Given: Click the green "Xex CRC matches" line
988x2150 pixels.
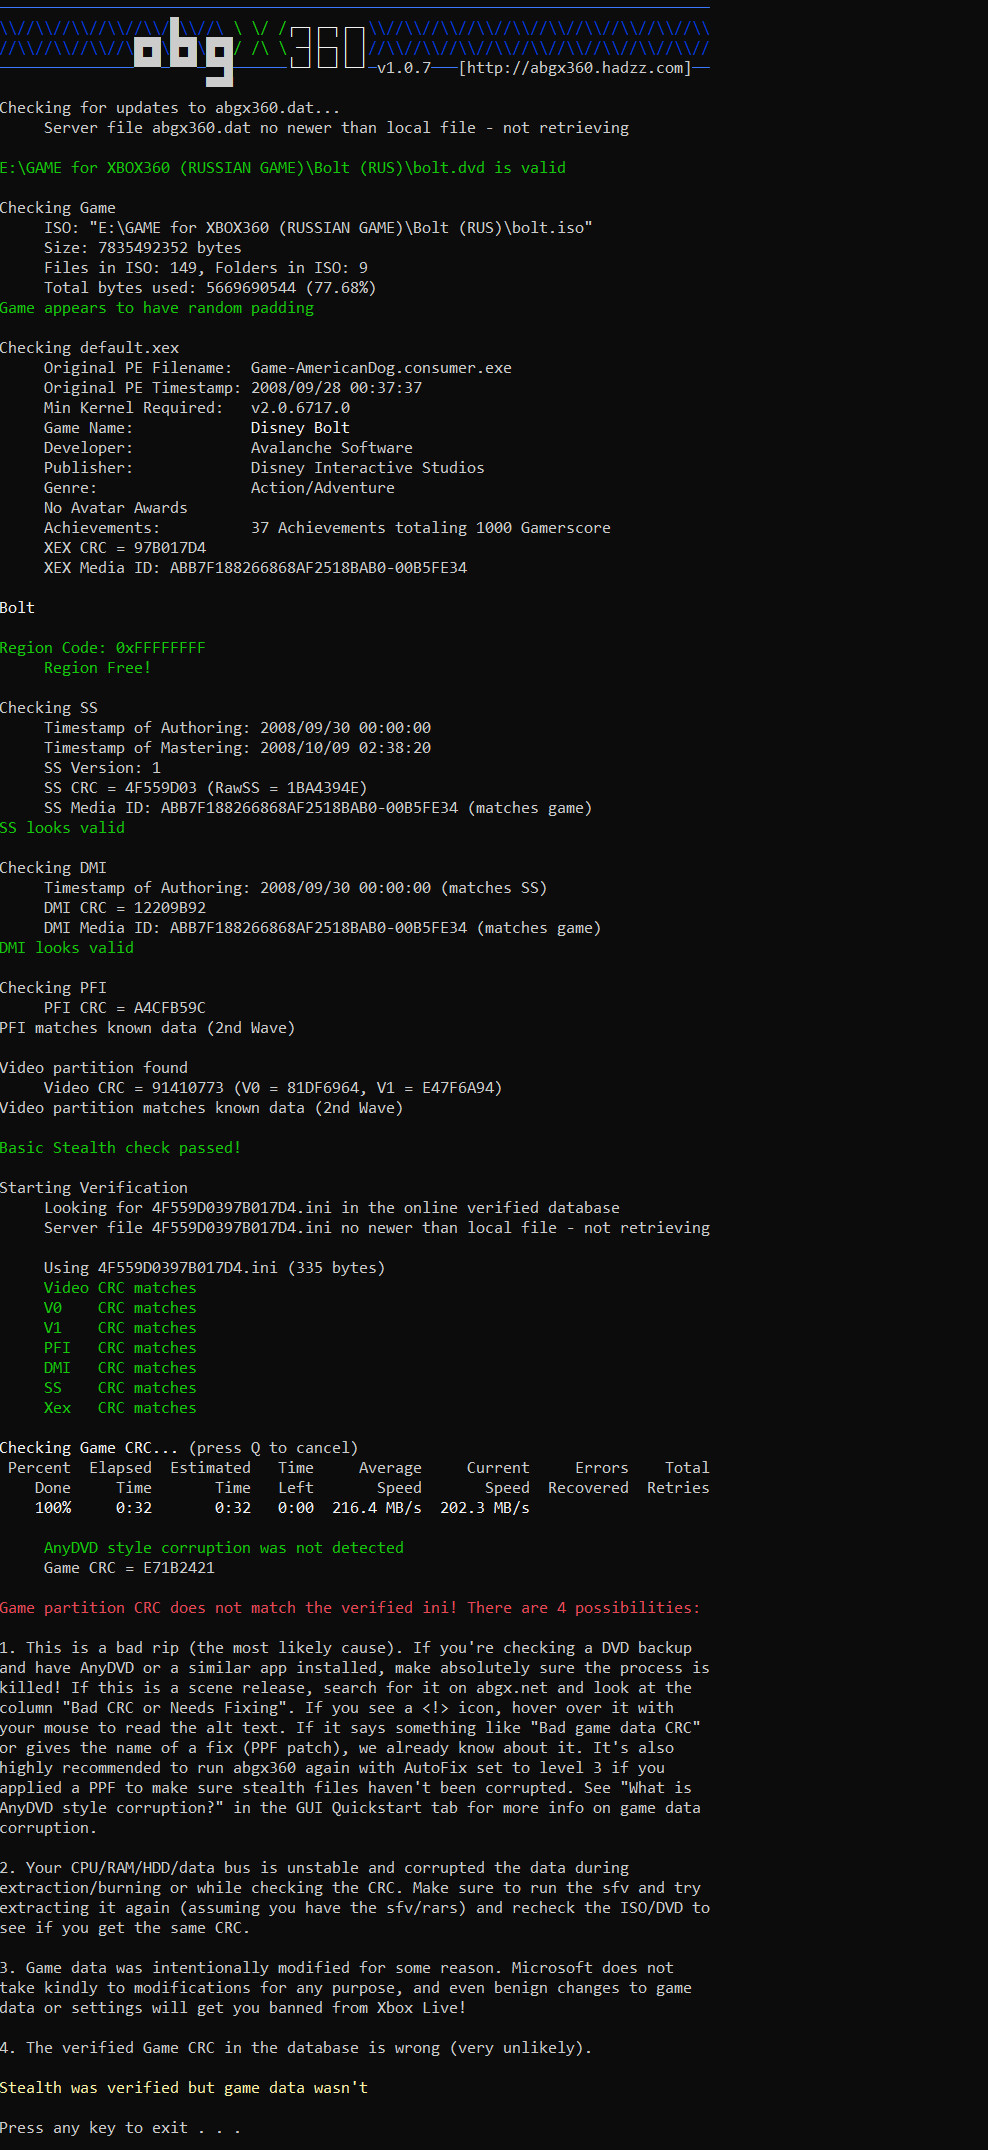Looking at the screenshot, I should coord(120,1408).
